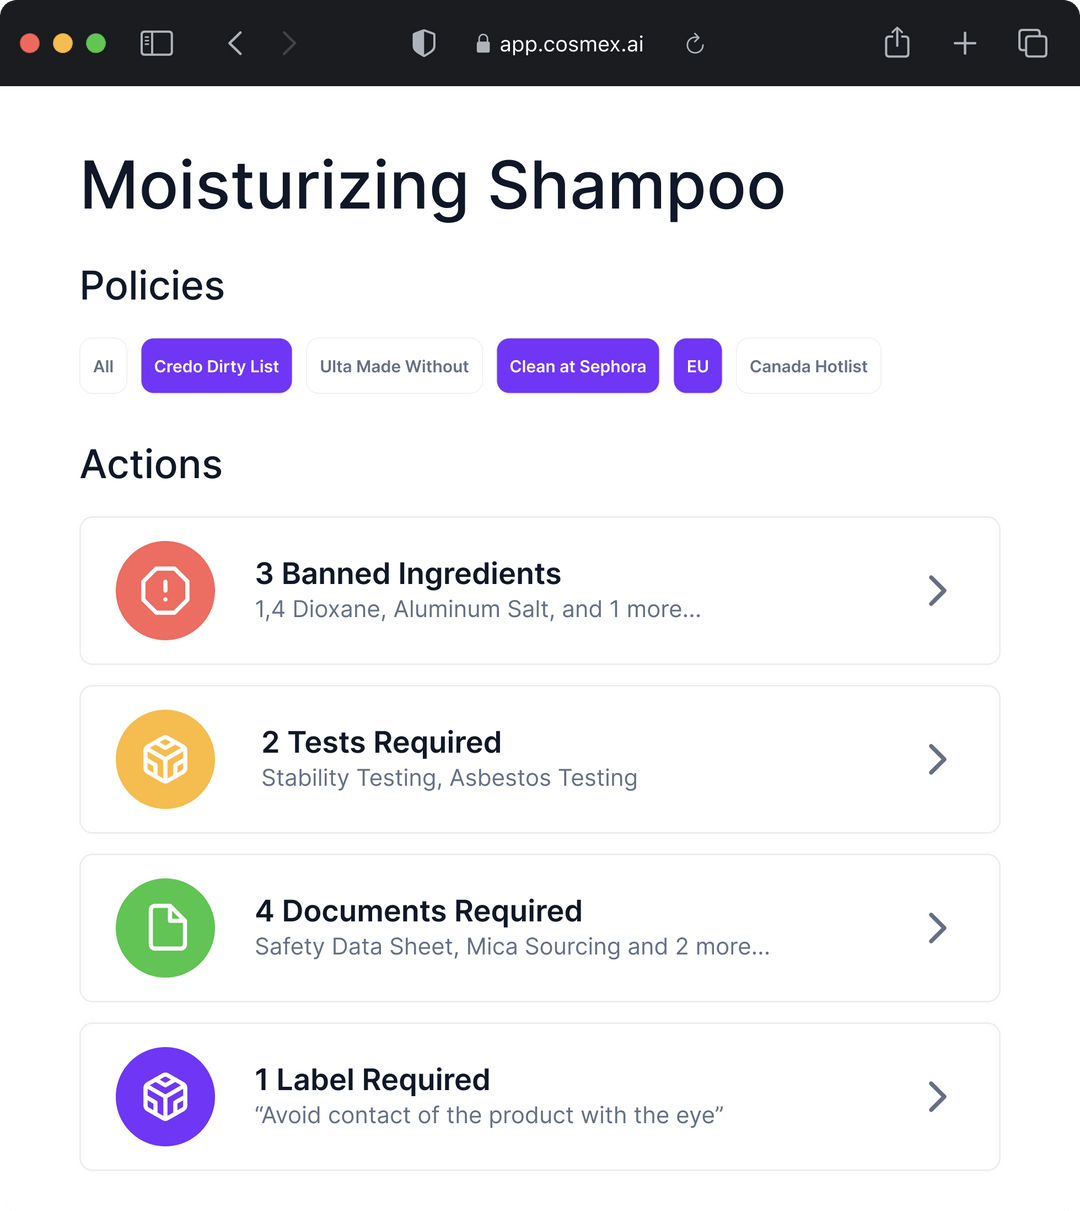1080x1211 pixels.
Task: Select the Canada Hotlist policy chip
Action: (808, 366)
